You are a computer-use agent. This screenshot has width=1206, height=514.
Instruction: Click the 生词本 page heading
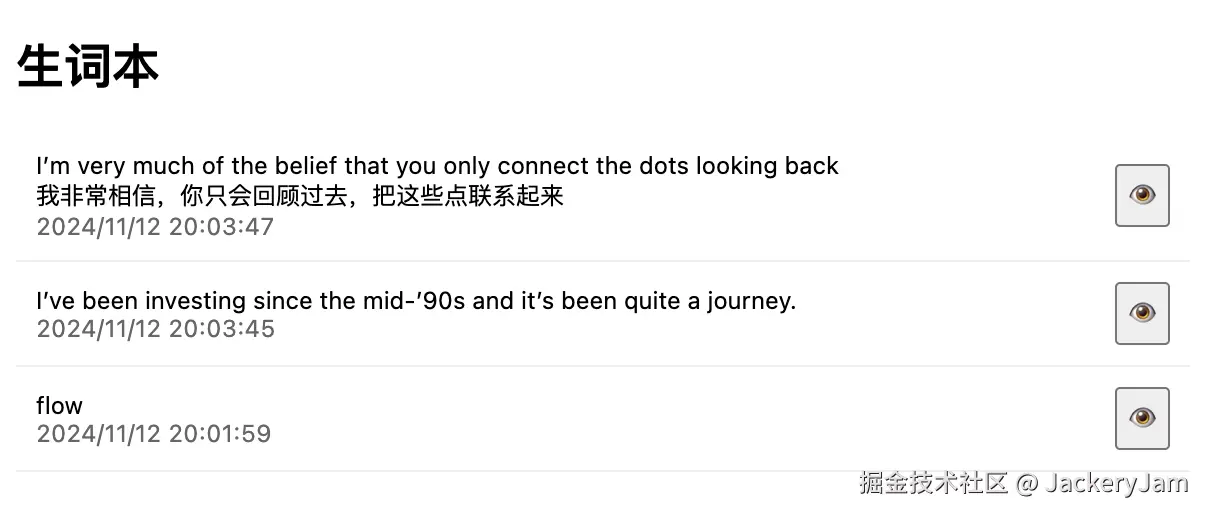tap(88, 68)
